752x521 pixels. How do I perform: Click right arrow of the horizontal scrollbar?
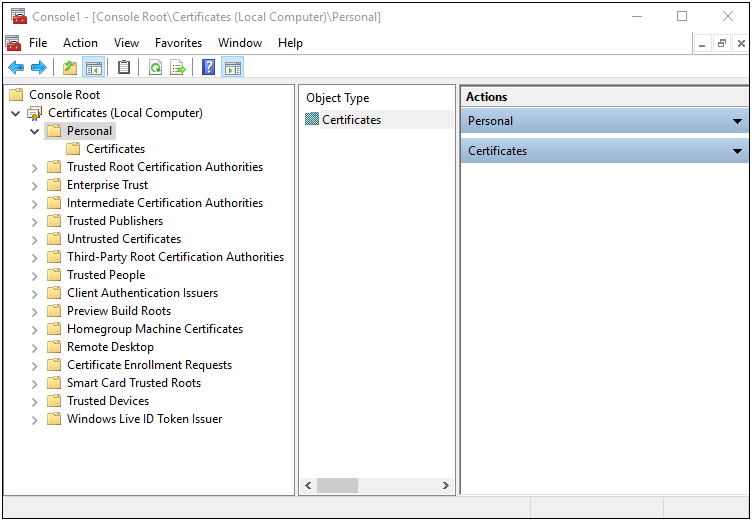[x=446, y=486]
